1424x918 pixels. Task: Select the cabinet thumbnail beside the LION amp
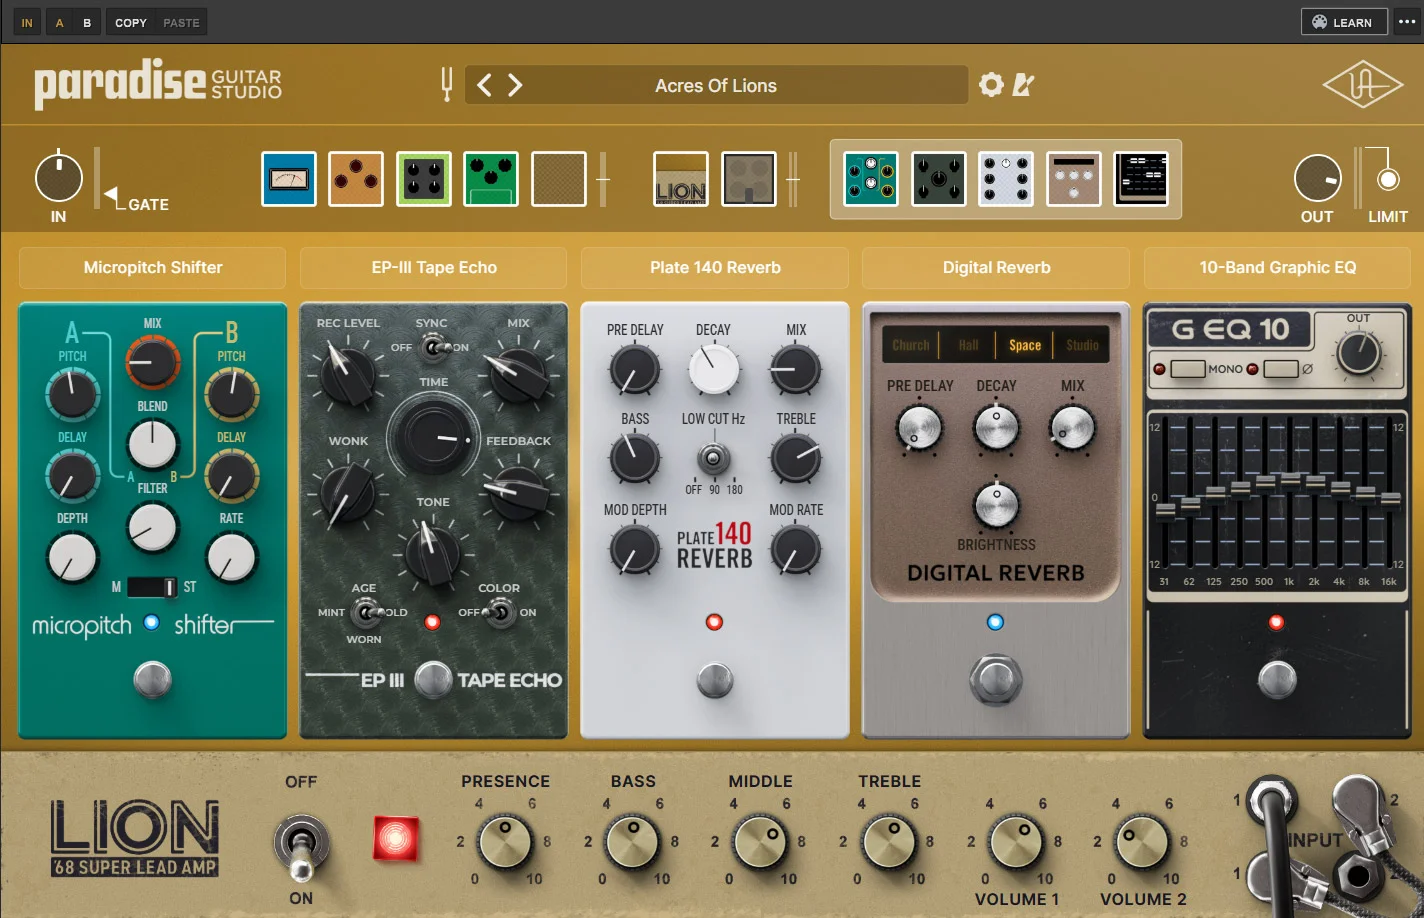[x=749, y=179]
